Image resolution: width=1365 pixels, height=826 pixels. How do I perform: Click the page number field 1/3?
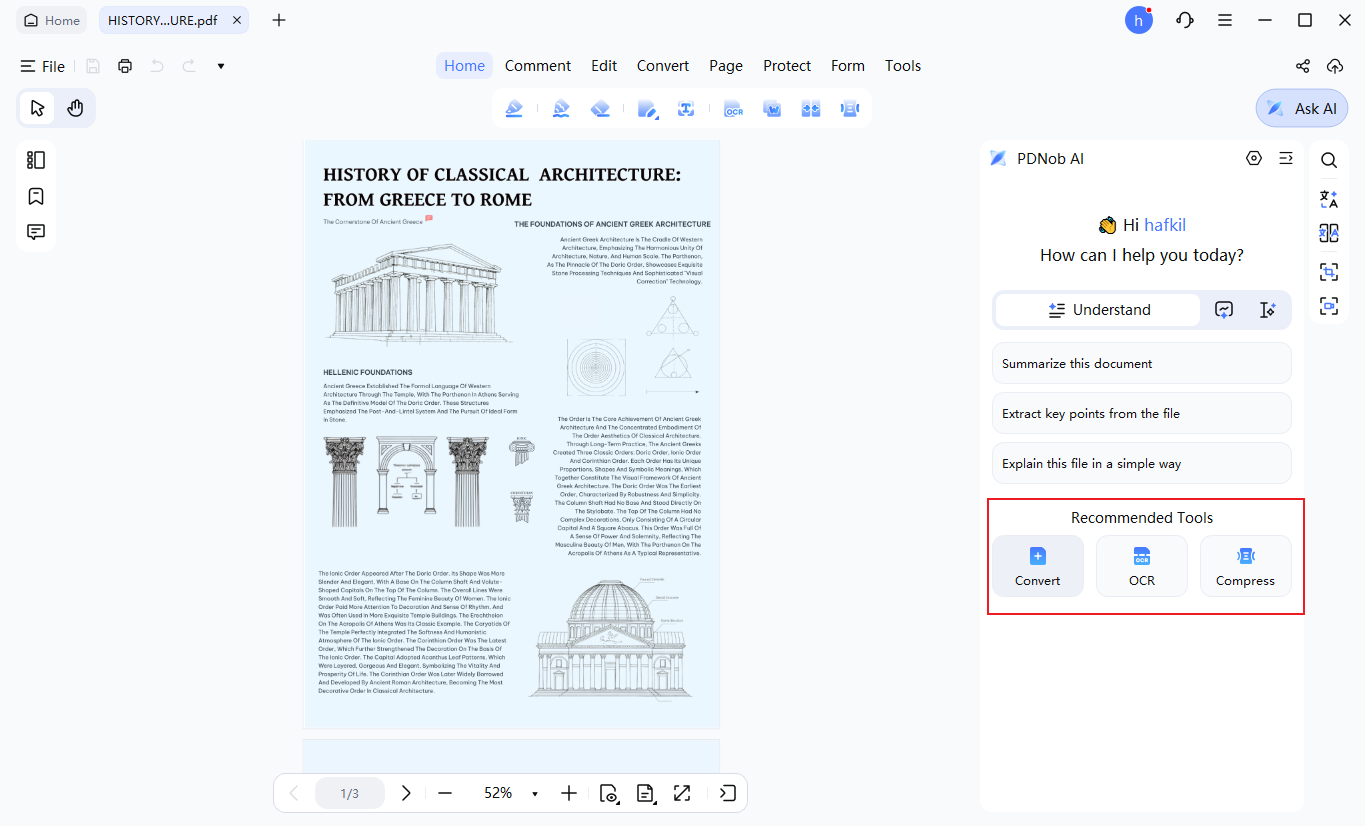click(350, 793)
